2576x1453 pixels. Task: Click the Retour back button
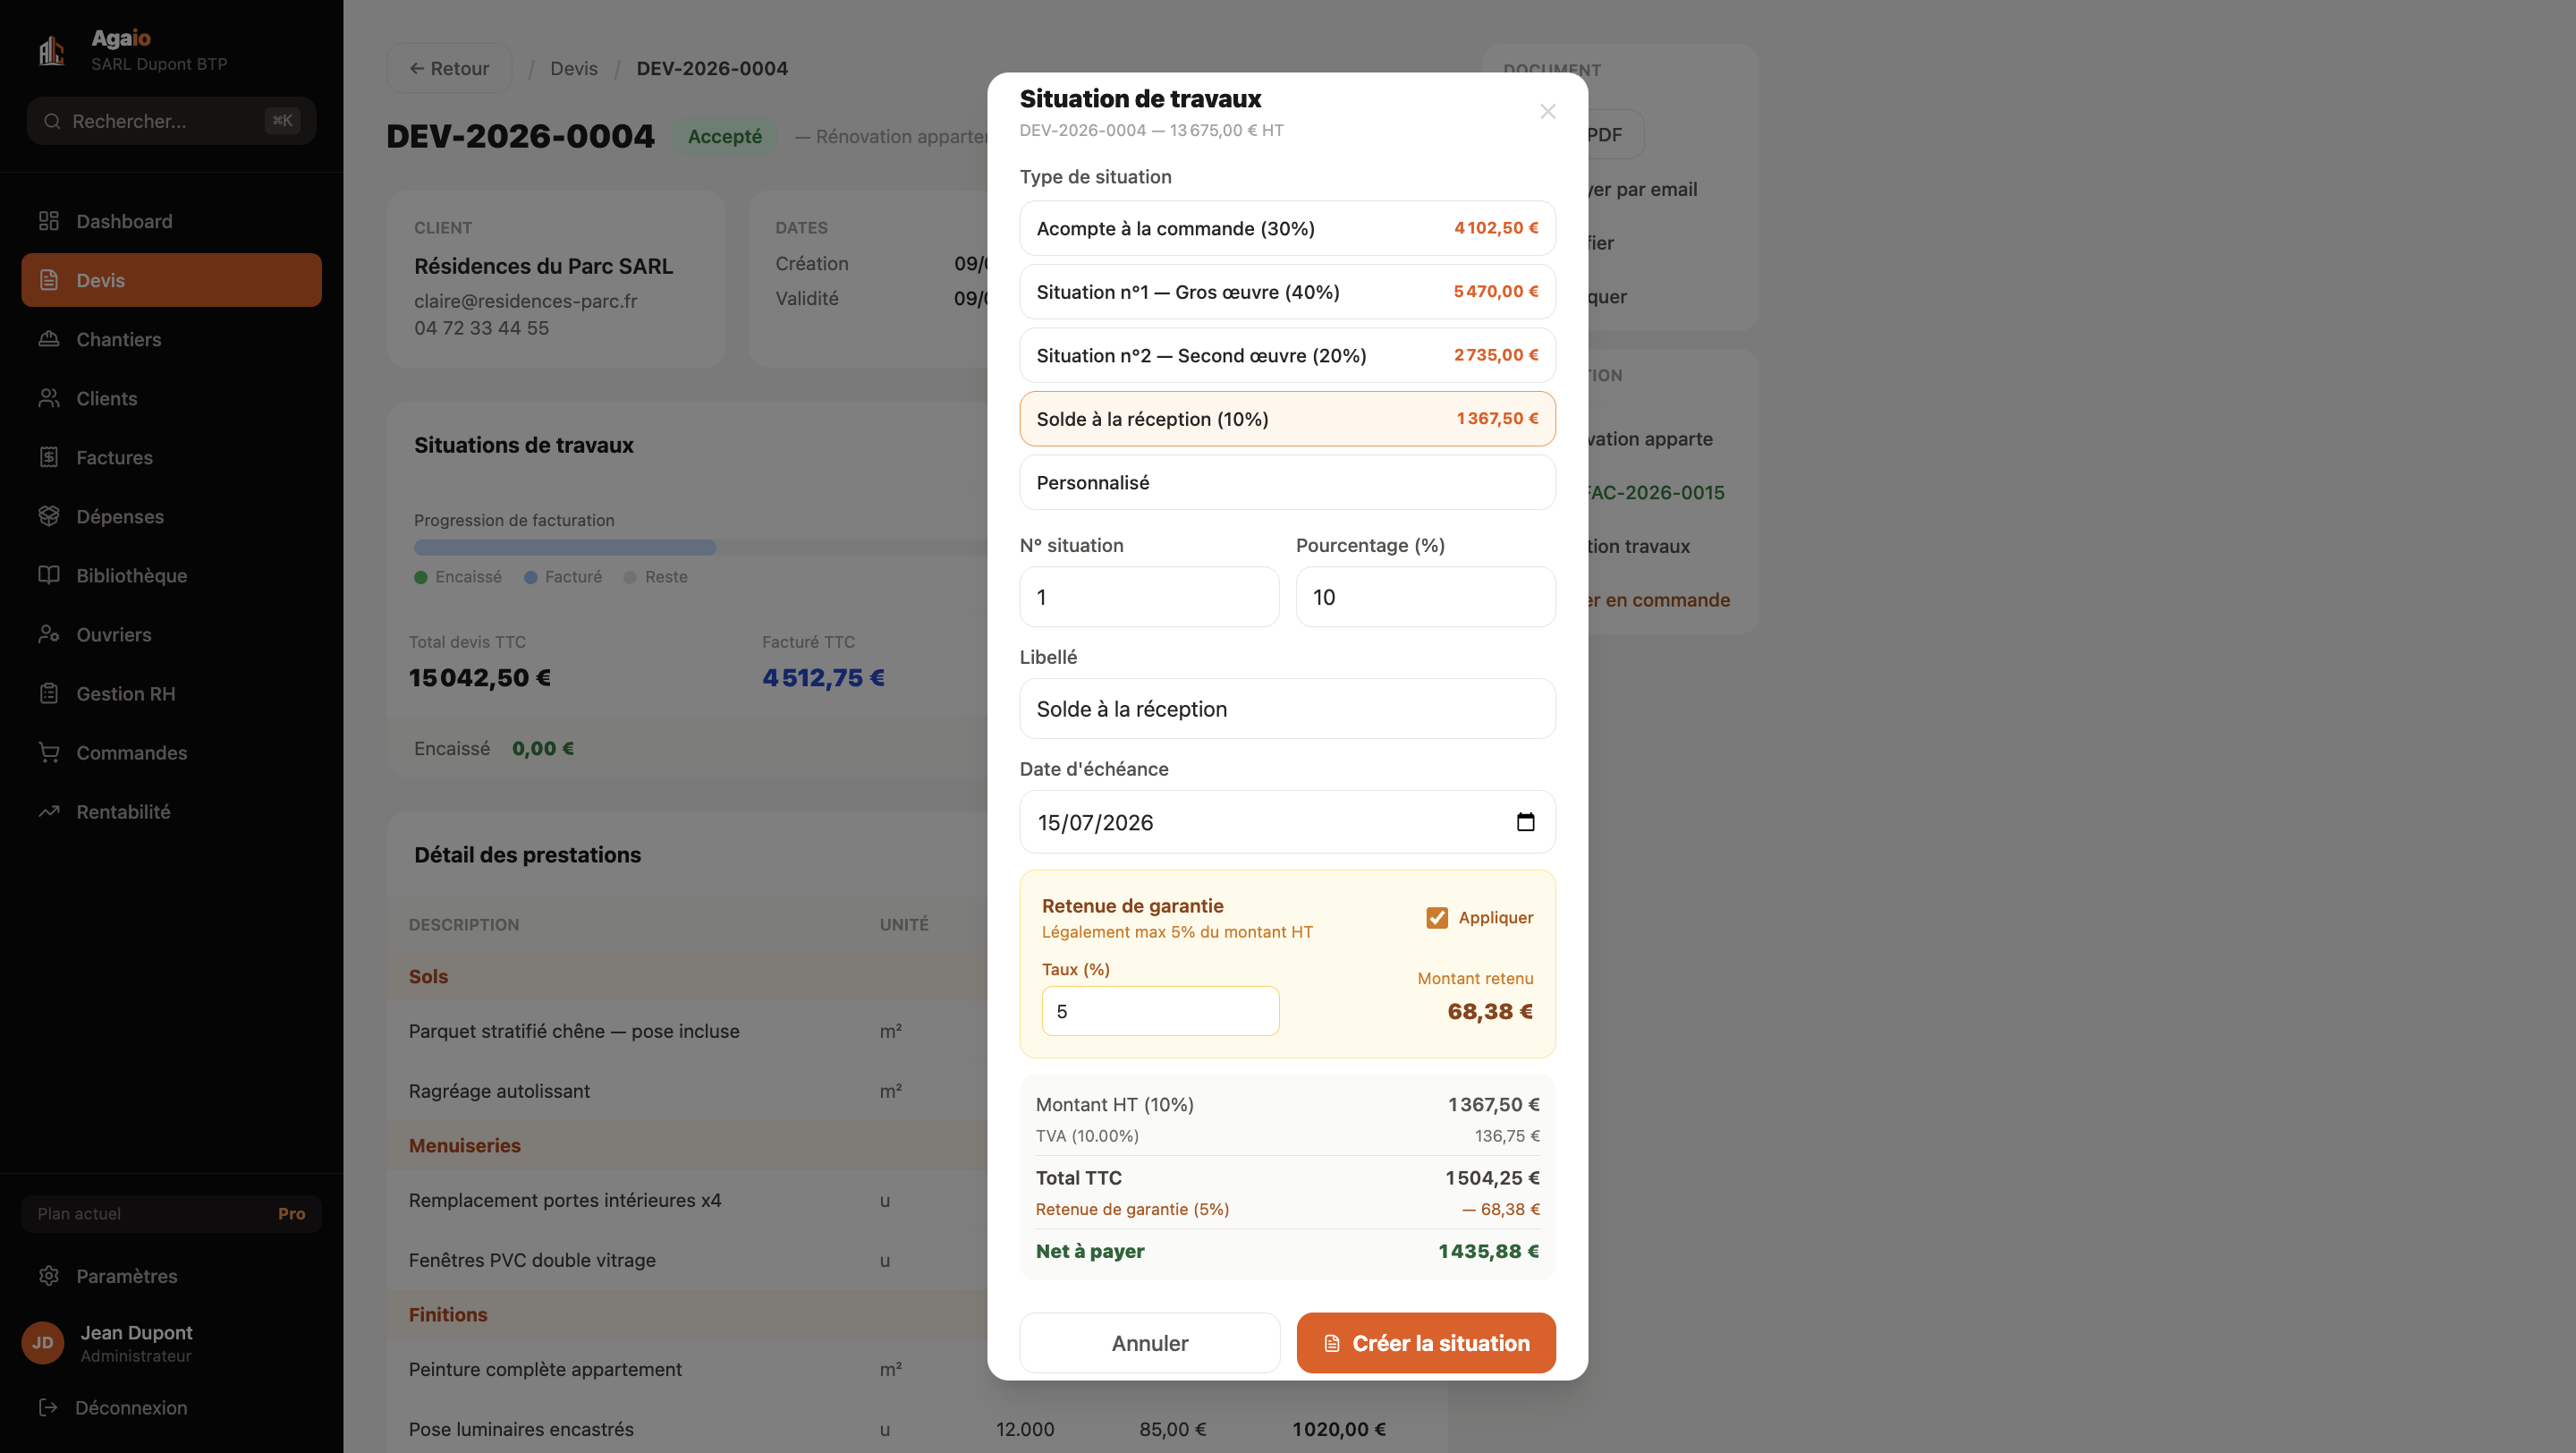pyautogui.click(x=449, y=68)
